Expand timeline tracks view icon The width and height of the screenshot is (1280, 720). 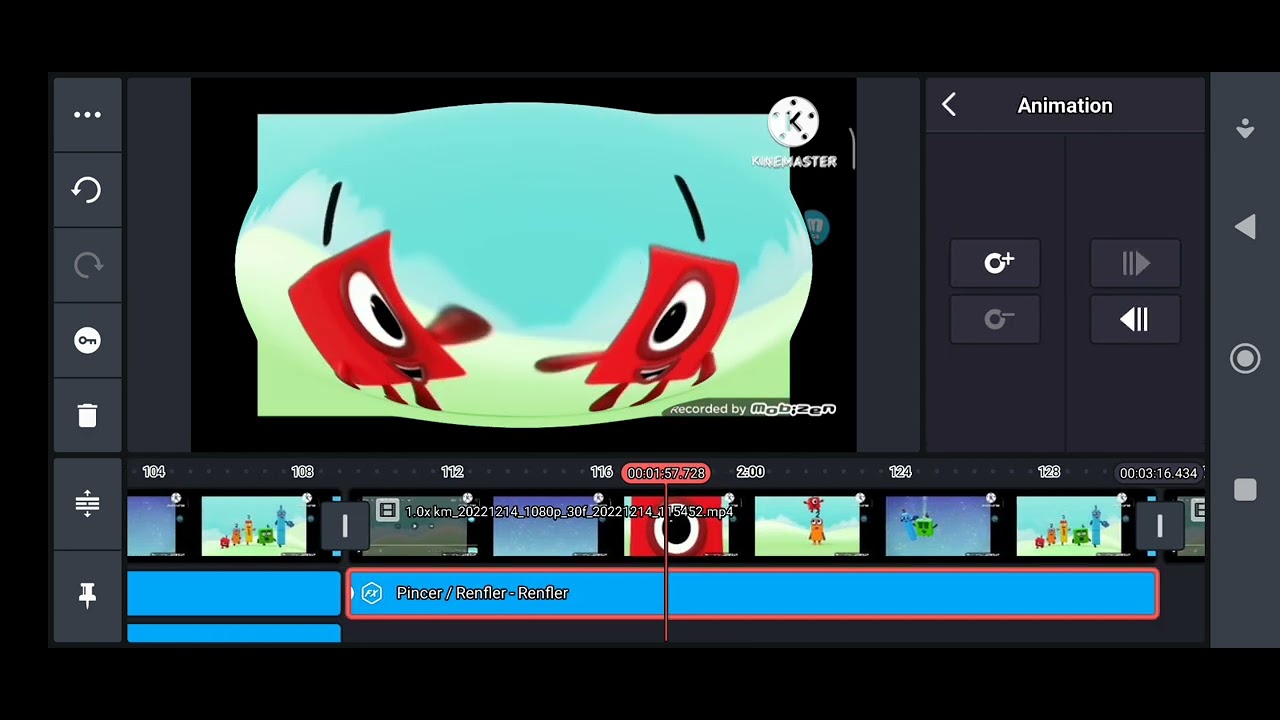click(87, 503)
